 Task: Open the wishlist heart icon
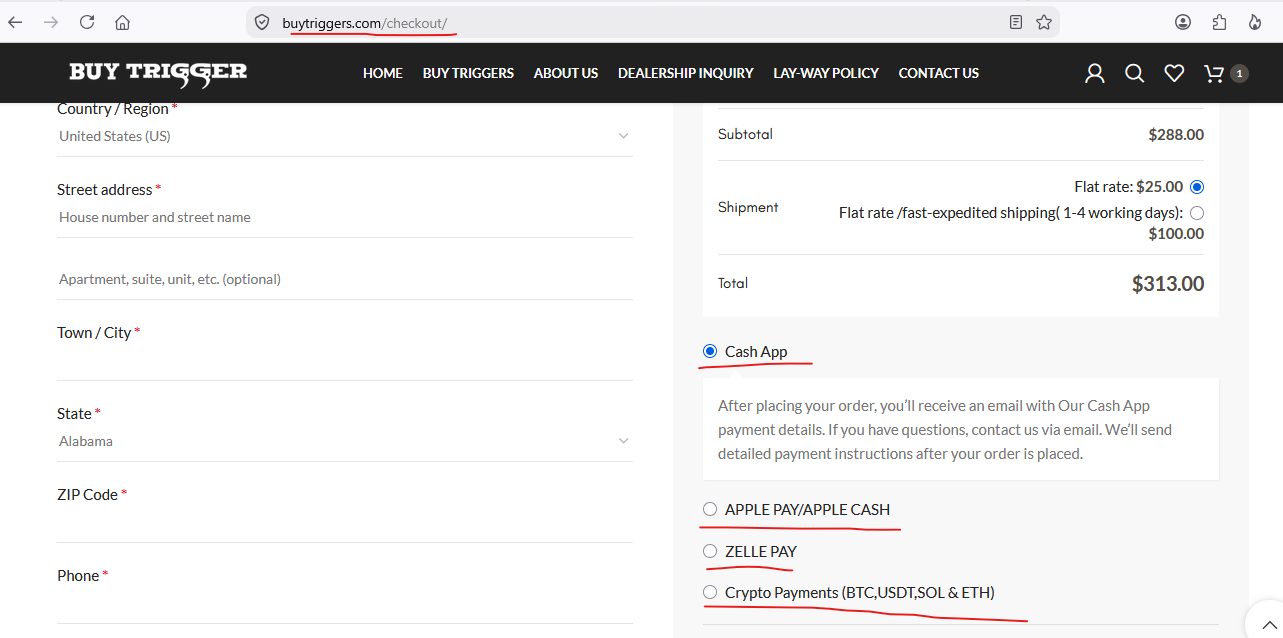coord(1174,73)
